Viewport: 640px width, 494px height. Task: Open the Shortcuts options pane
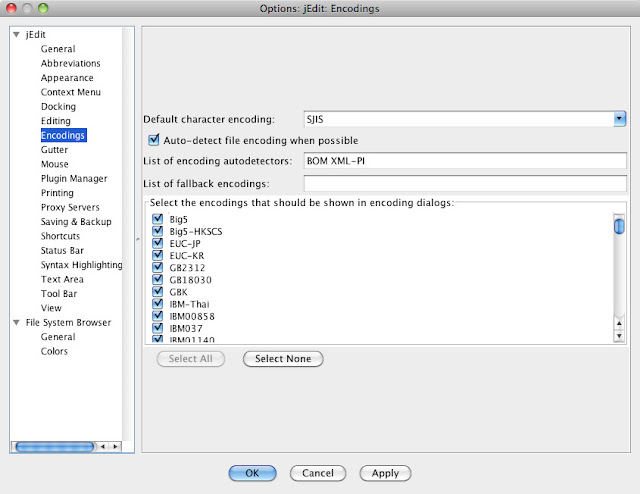(60, 236)
